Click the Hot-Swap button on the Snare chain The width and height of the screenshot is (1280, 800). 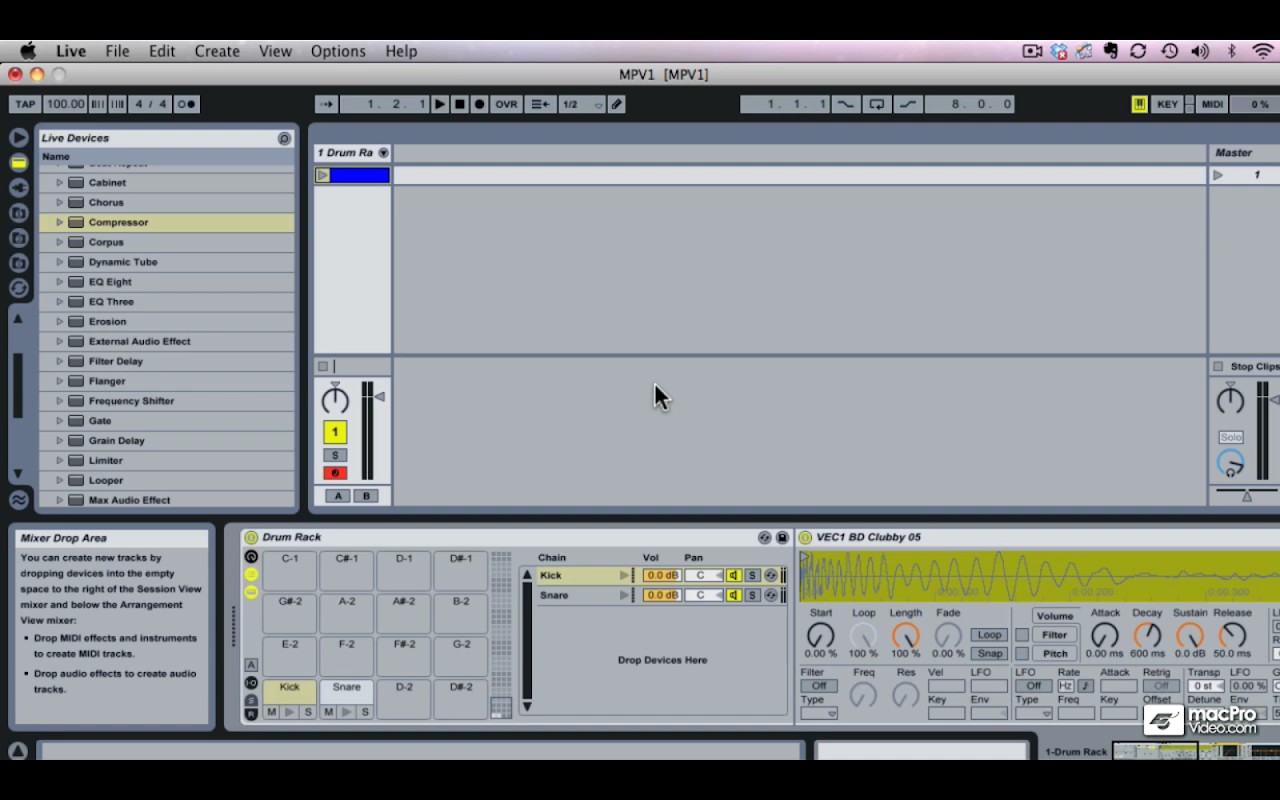tap(770, 595)
